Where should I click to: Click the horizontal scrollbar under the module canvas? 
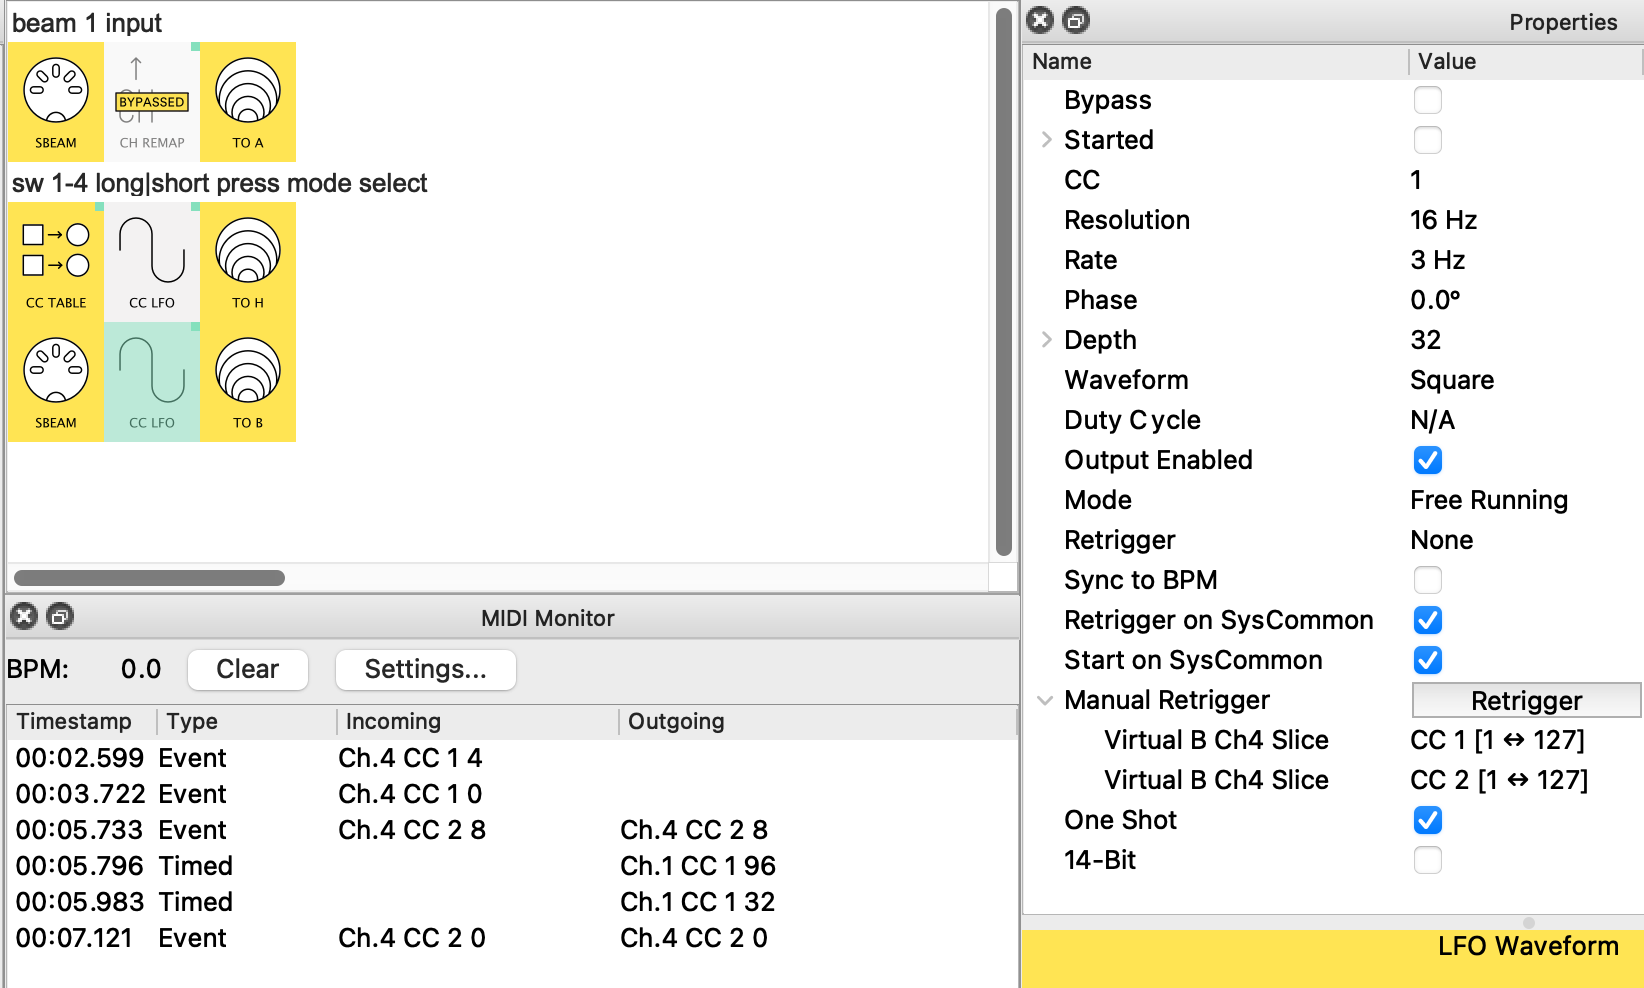pyautogui.click(x=150, y=578)
